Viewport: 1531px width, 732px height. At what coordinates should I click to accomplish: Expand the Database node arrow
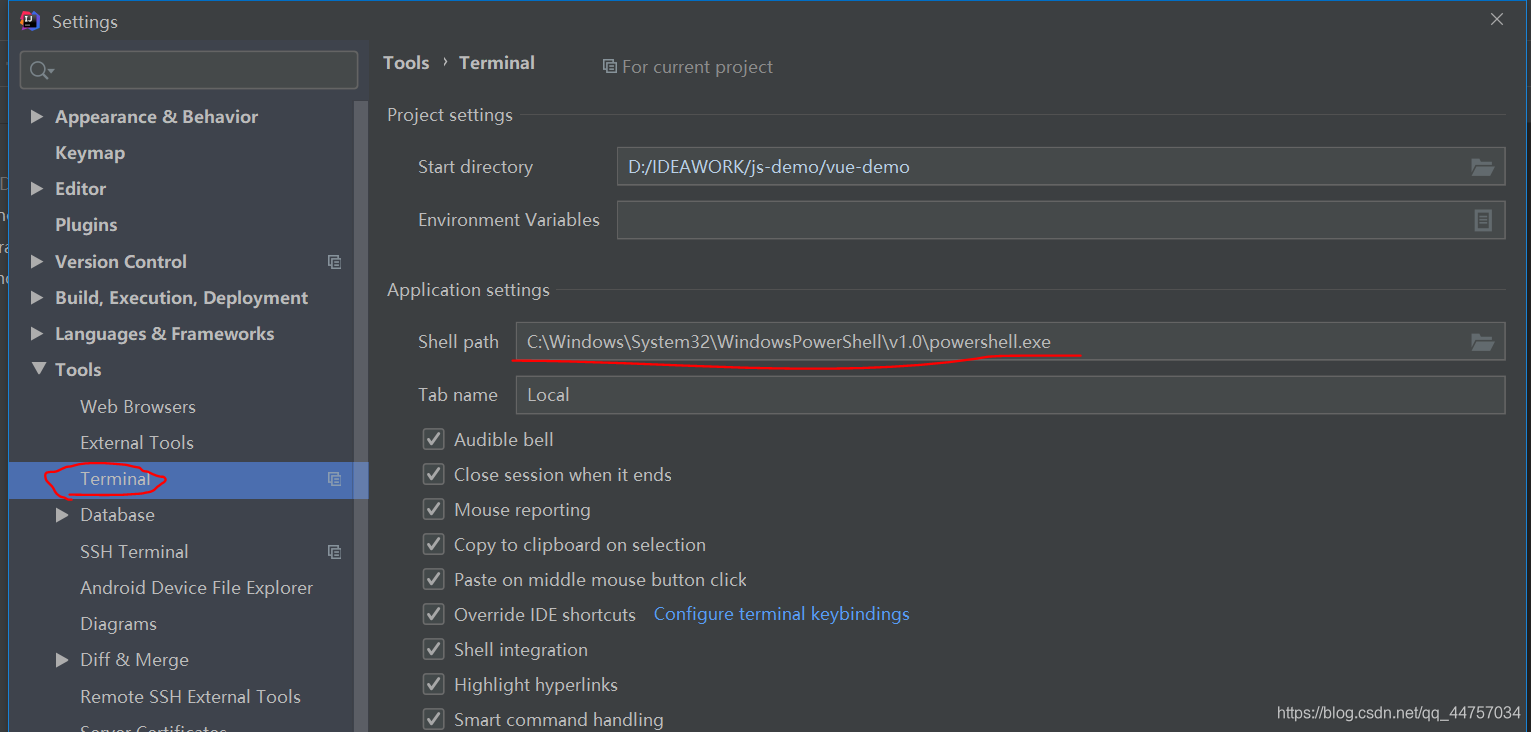click(62, 515)
